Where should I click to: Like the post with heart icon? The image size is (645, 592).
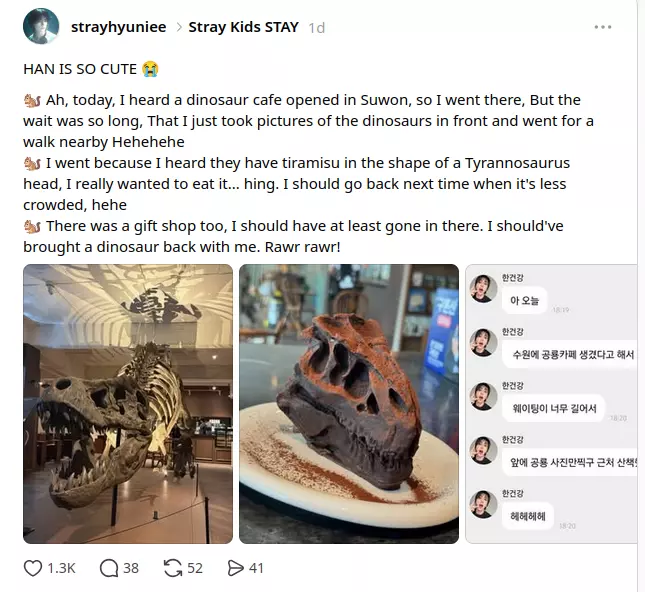point(33,568)
